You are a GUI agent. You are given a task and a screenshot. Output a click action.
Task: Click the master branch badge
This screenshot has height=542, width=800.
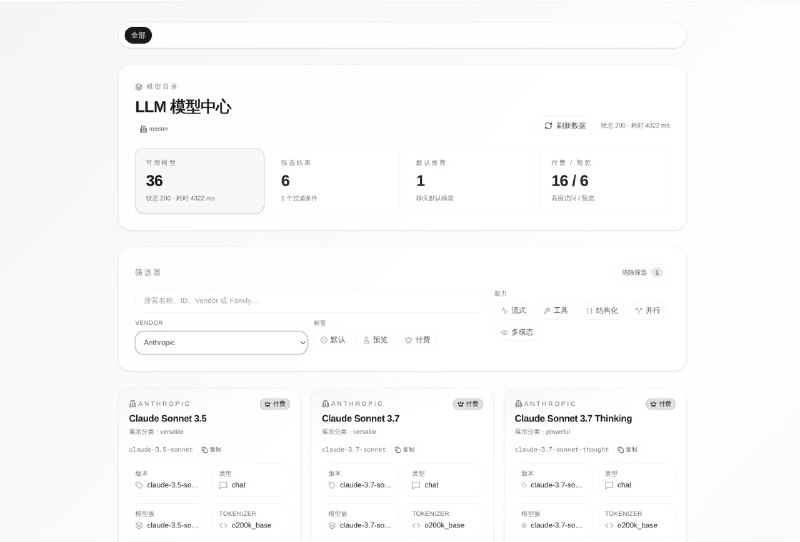(154, 129)
